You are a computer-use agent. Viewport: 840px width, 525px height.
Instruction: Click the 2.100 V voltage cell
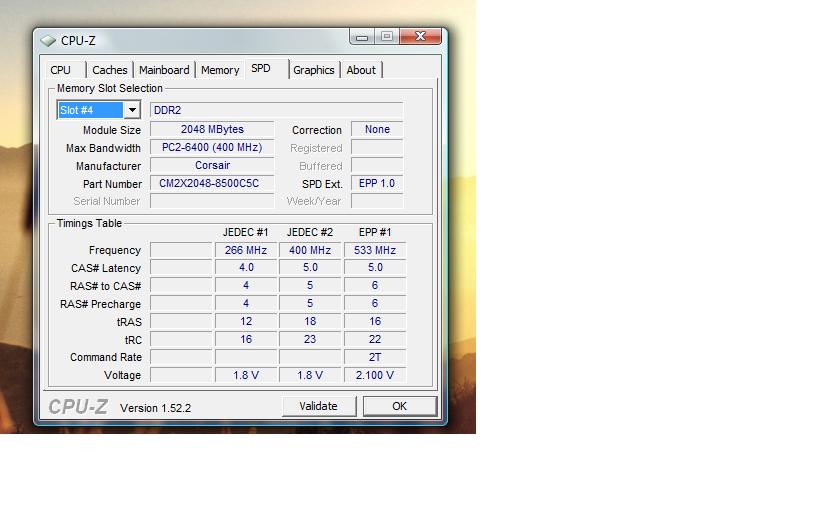pos(375,375)
